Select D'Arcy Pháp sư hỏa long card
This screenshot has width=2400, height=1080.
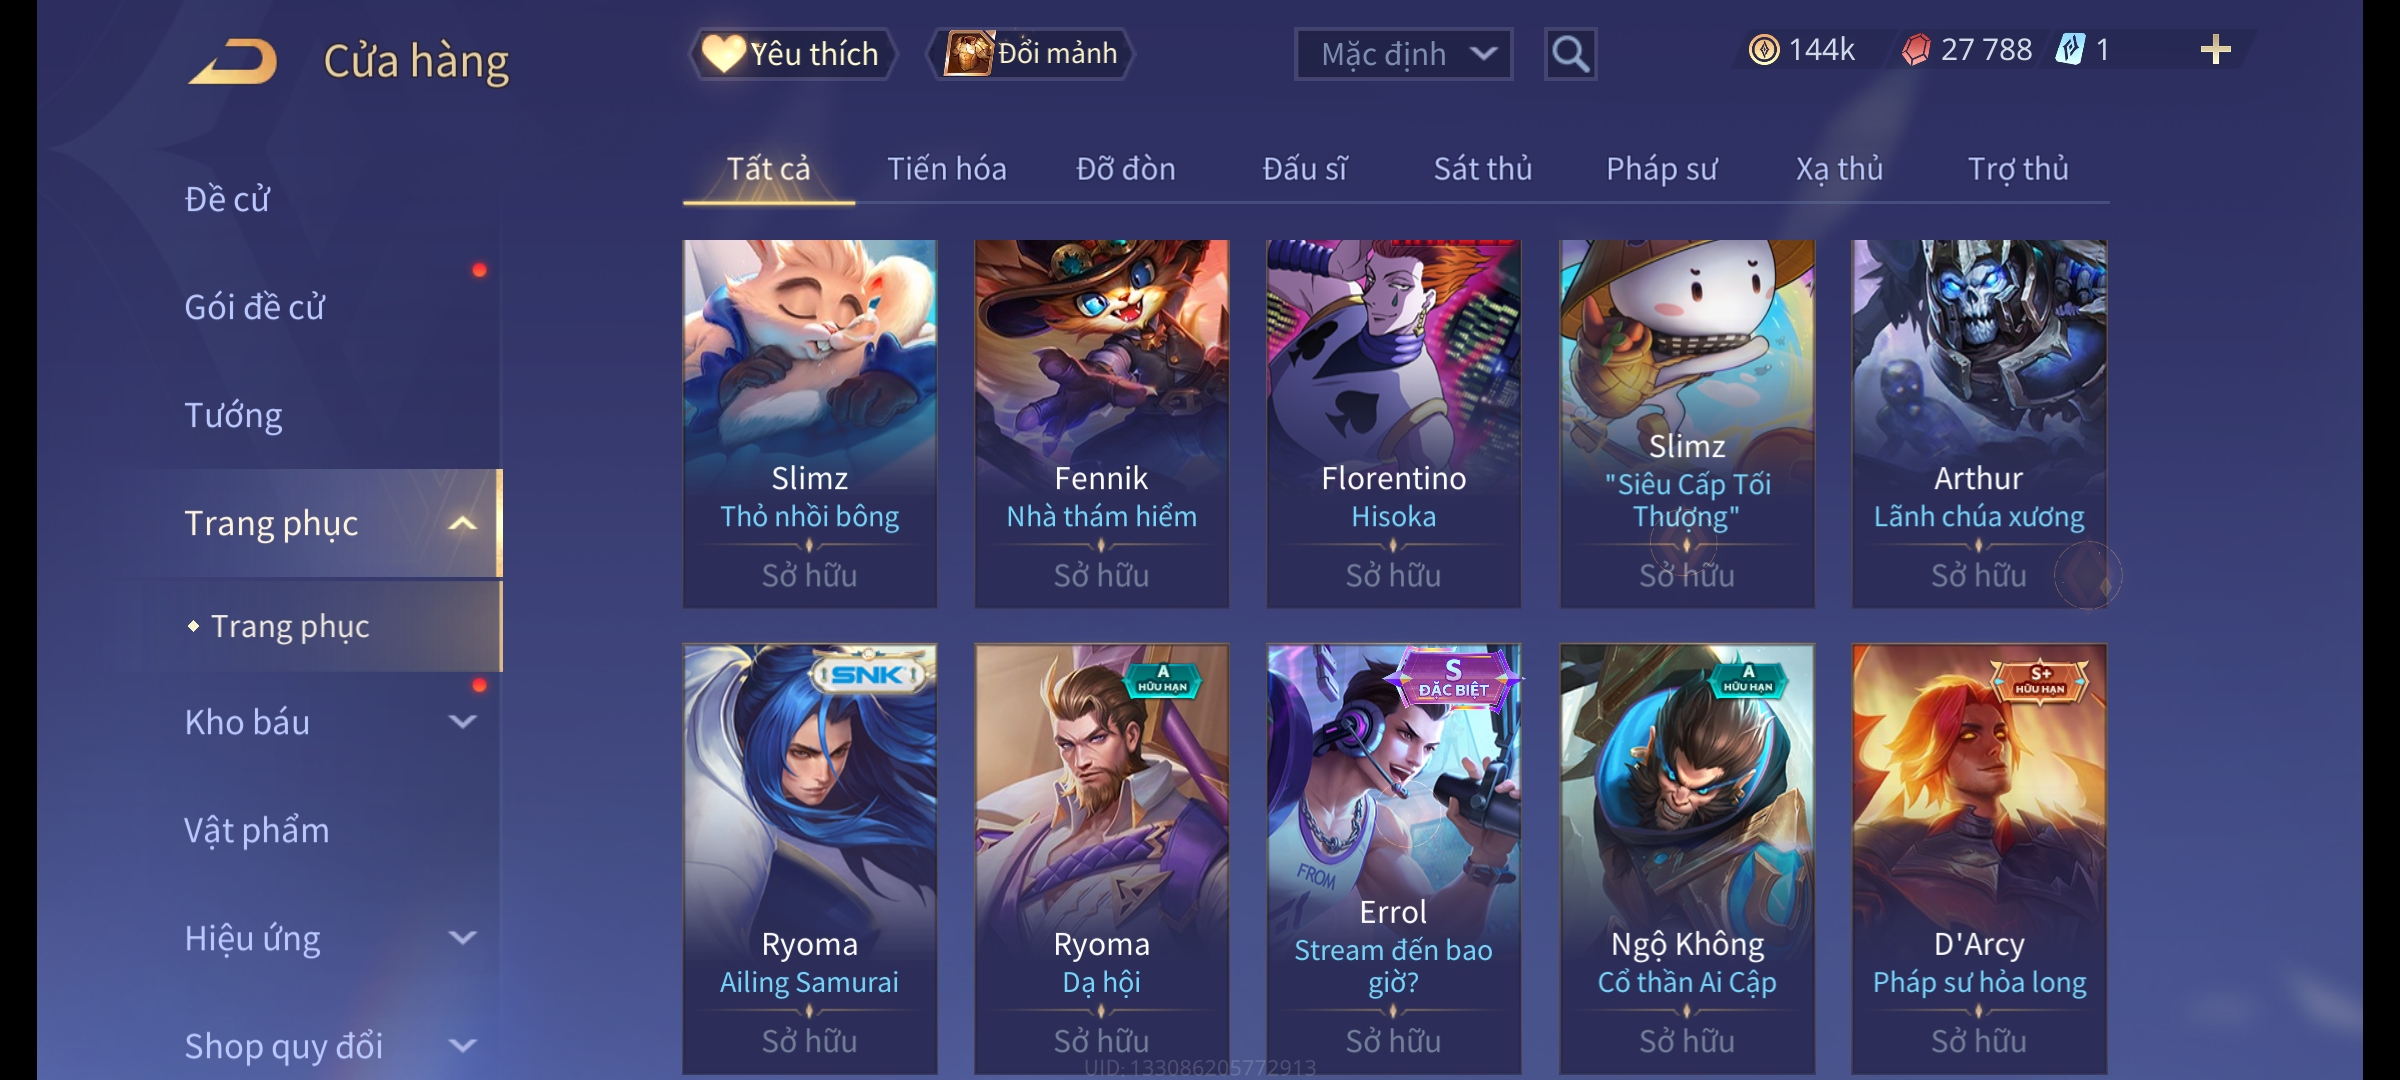click(x=1979, y=859)
